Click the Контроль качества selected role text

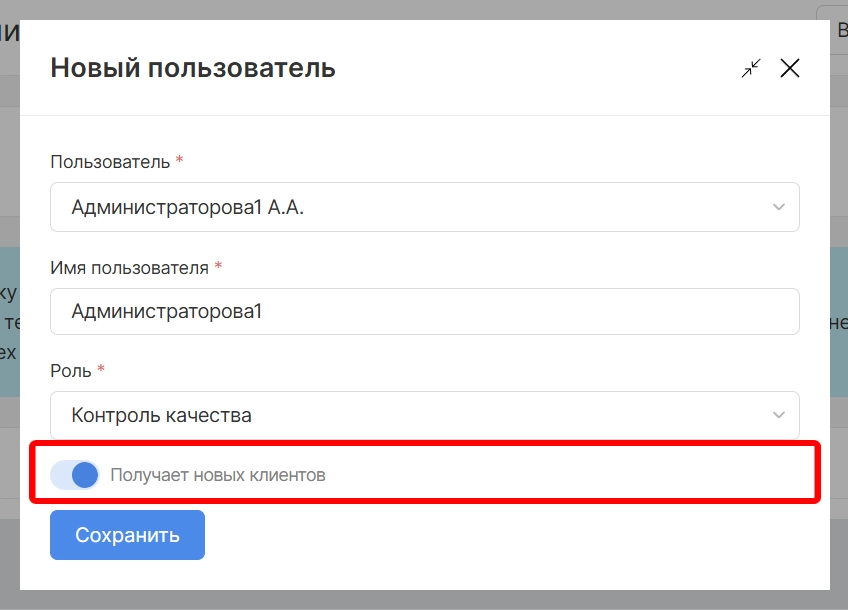[161, 415]
